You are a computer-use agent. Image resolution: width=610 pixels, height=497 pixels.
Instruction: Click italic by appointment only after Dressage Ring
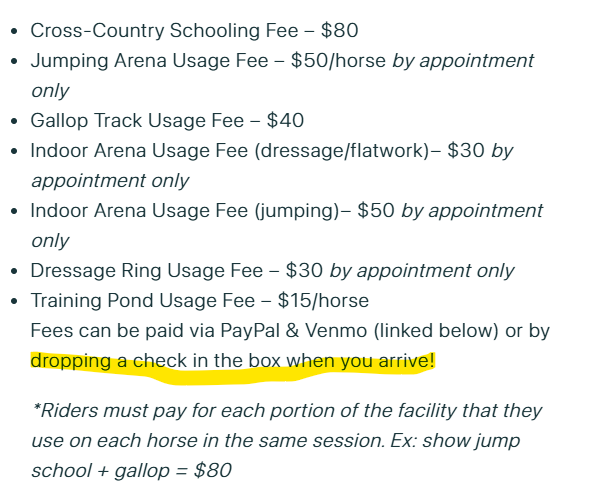[422, 271]
